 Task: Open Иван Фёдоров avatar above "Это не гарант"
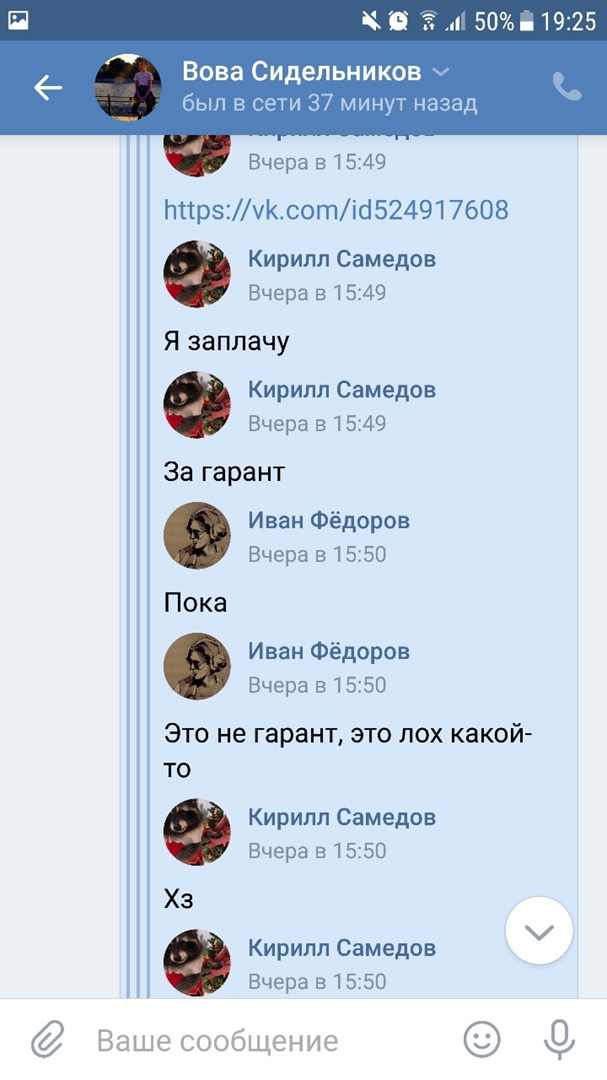point(197,667)
